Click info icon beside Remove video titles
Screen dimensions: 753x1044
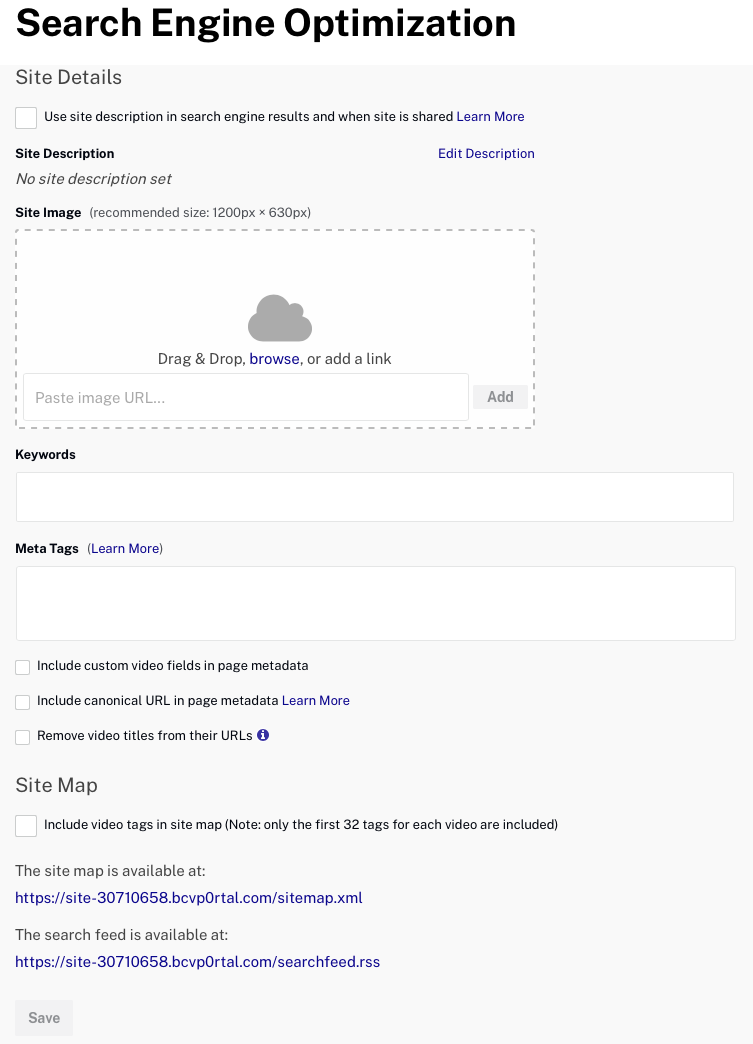263,735
